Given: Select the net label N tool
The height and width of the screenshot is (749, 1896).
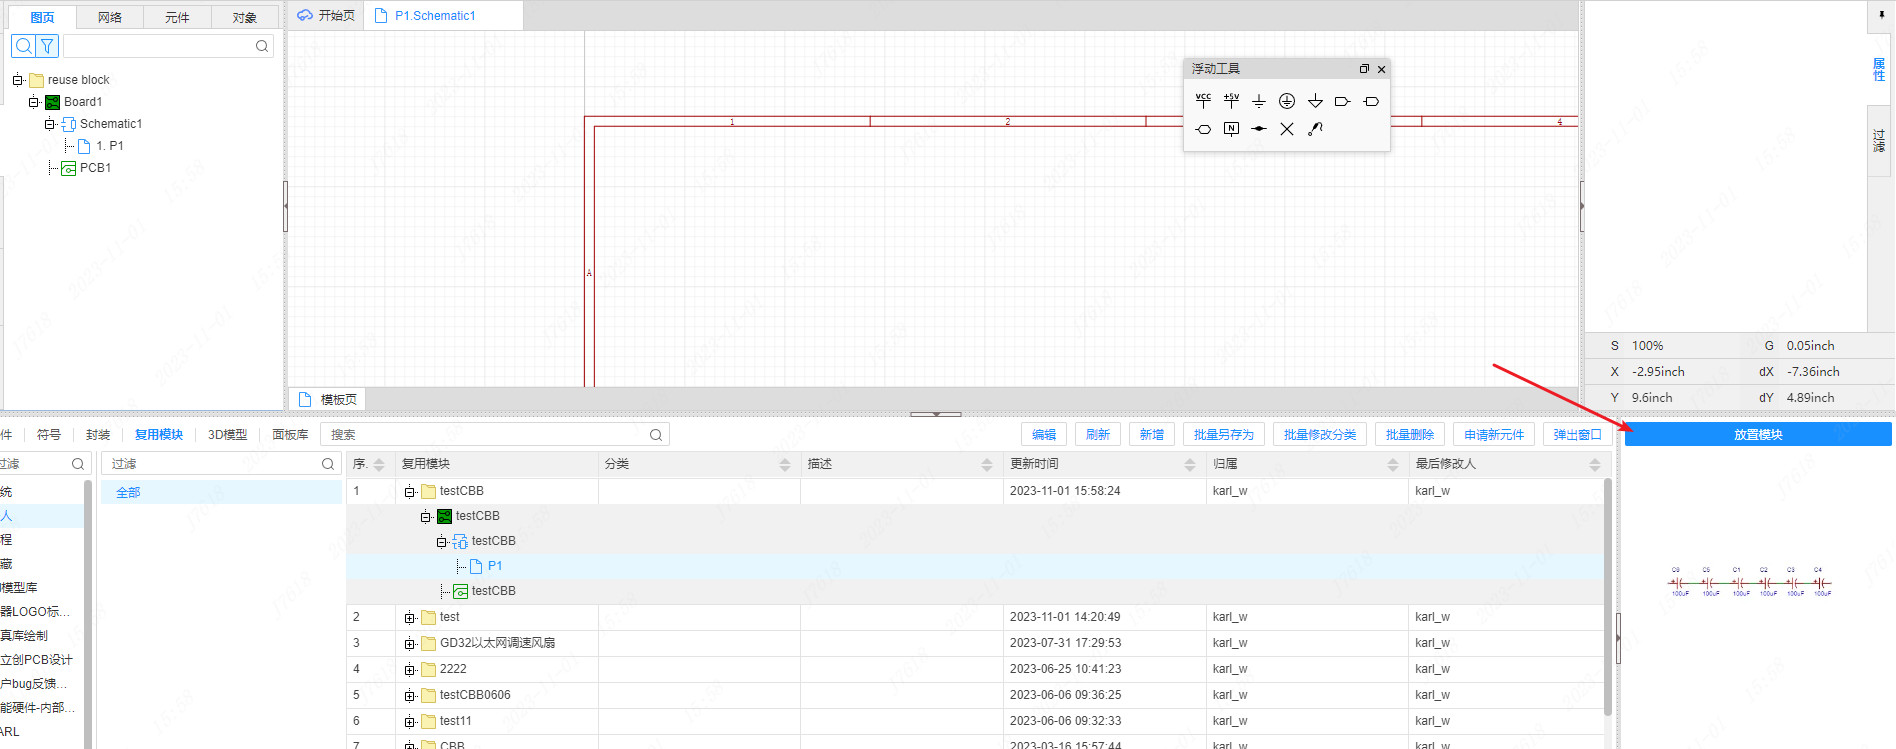Looking at the screenshot, I should [1231, 129].
